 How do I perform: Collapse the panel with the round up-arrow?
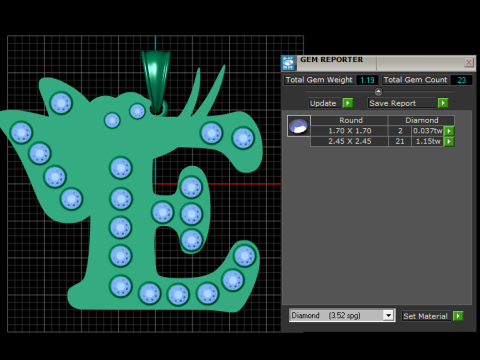tap(378, 91)
